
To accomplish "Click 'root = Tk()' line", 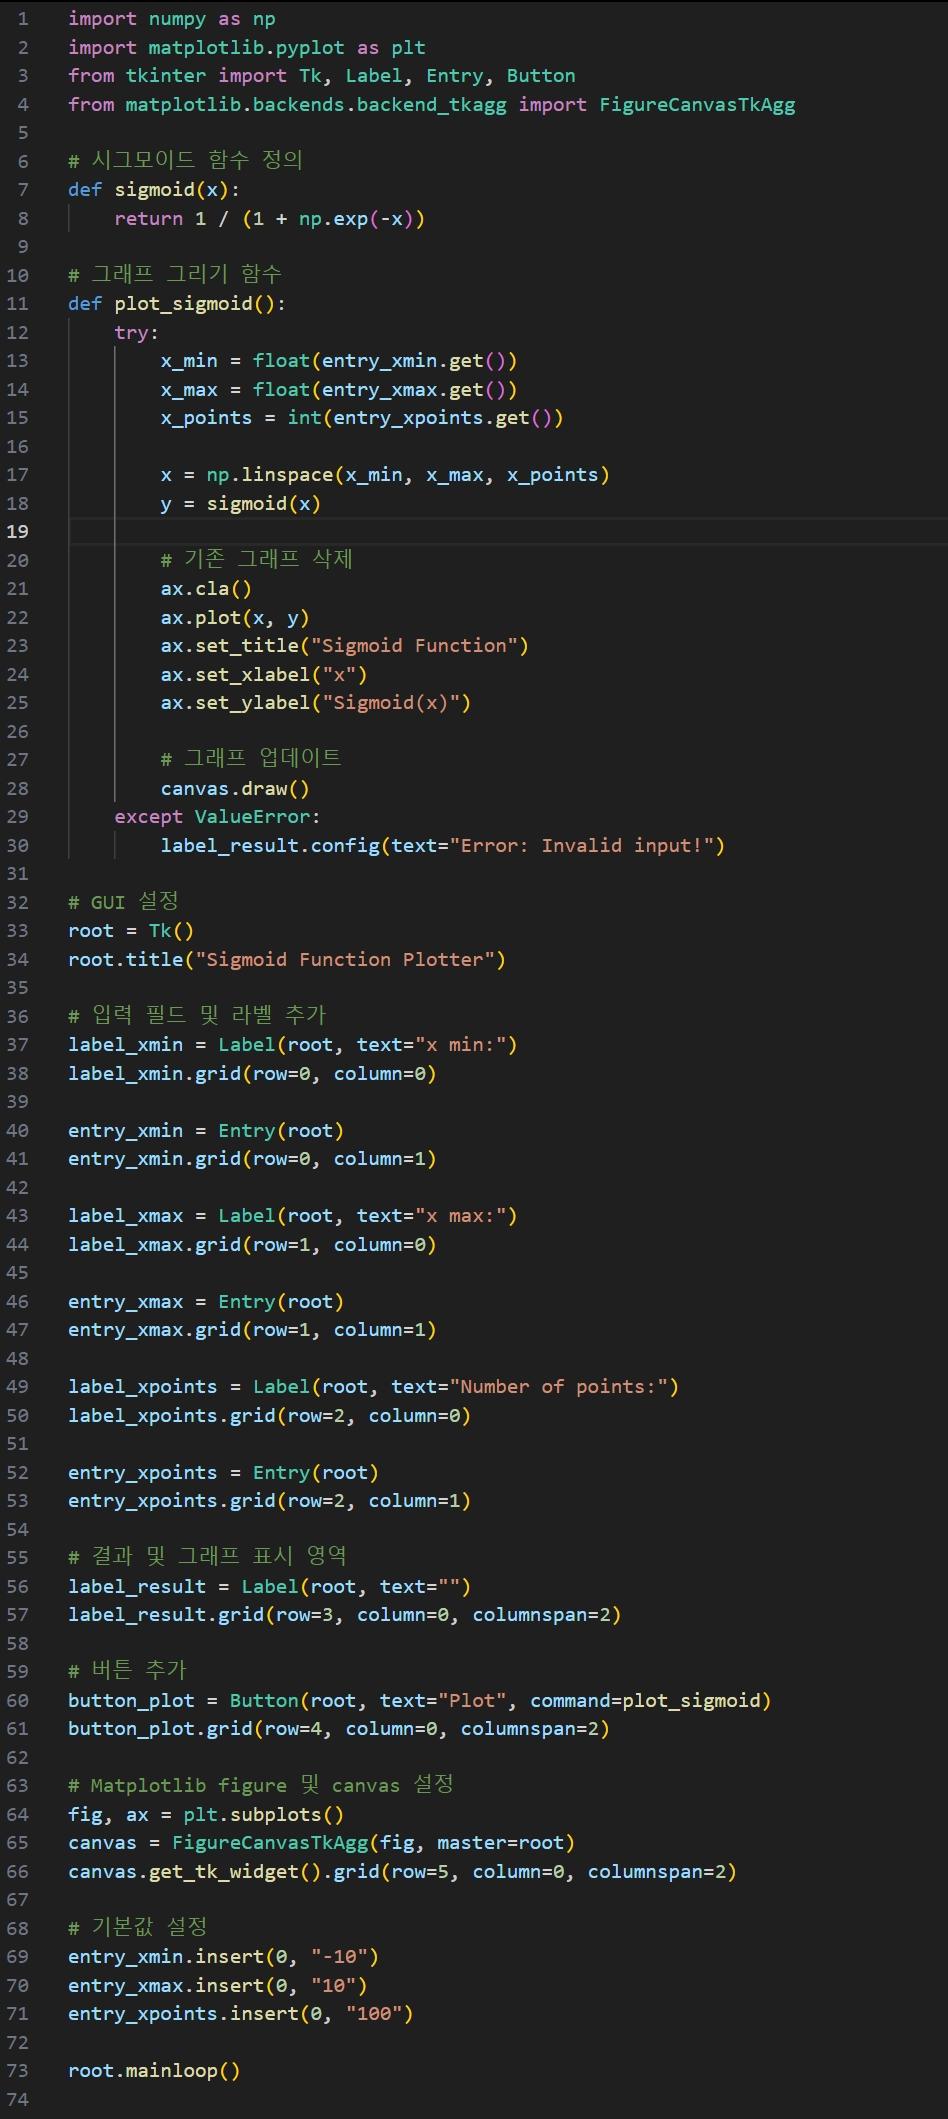I will pyautogui.click(x=131, y=931).
